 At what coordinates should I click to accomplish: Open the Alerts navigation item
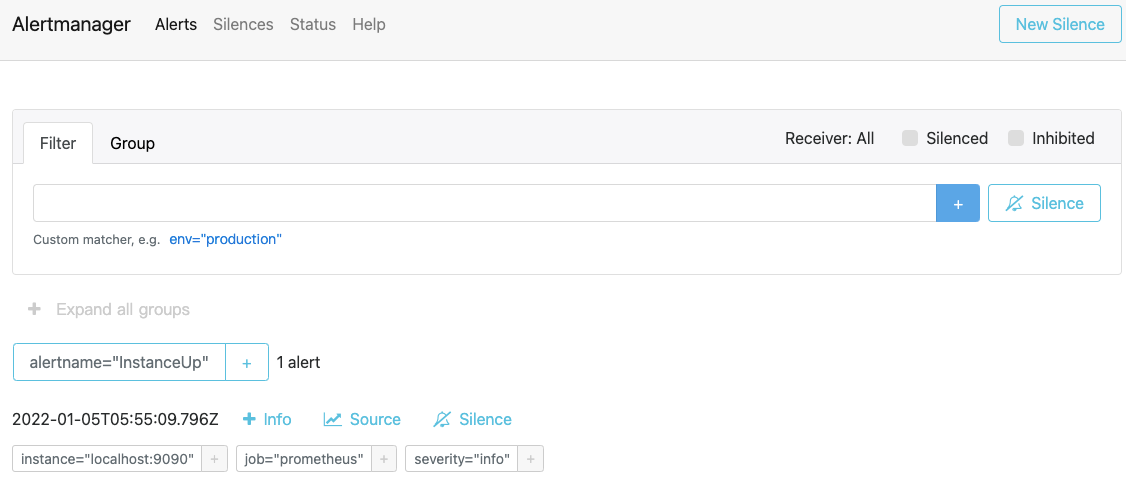176,24
